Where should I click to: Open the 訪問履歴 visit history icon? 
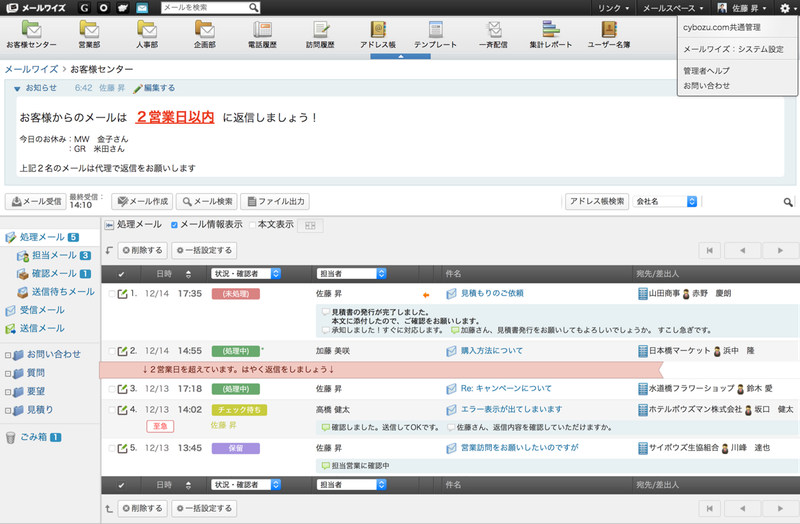tap(320, 34)
